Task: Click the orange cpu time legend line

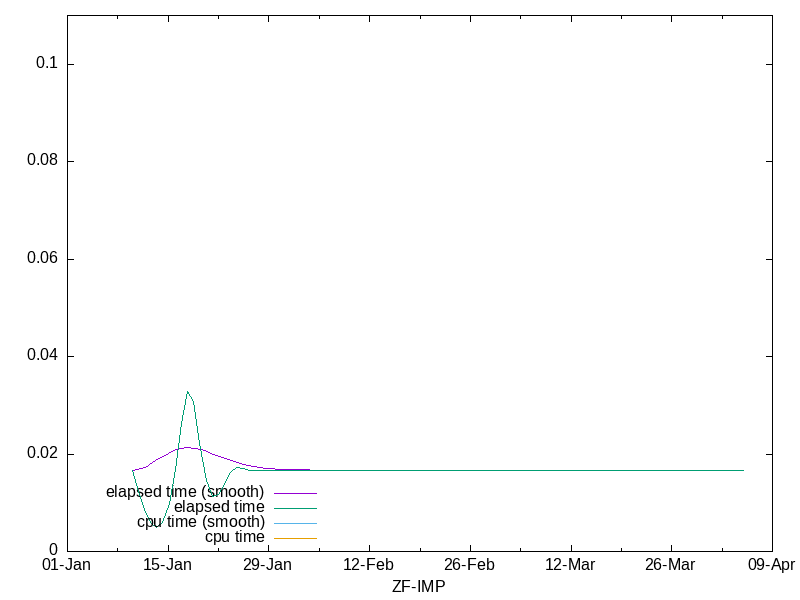Action: point(295,538)
